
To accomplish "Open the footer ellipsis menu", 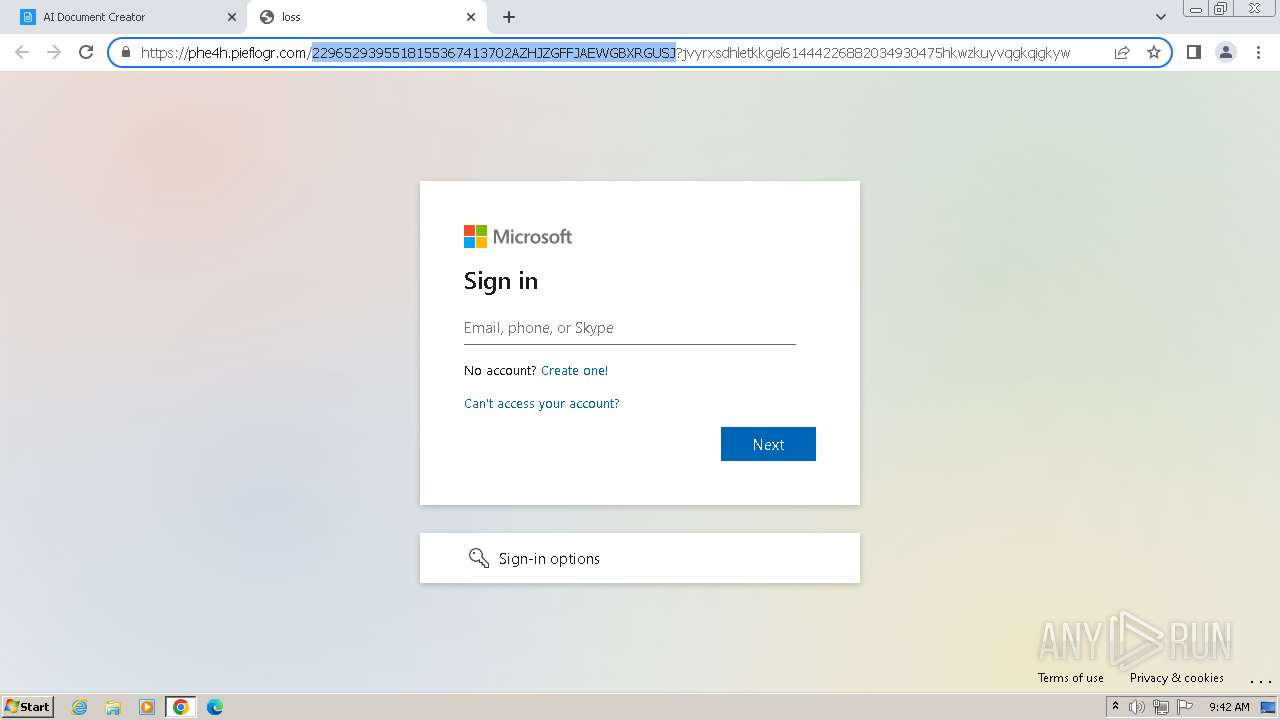I will click(1261, 679).
